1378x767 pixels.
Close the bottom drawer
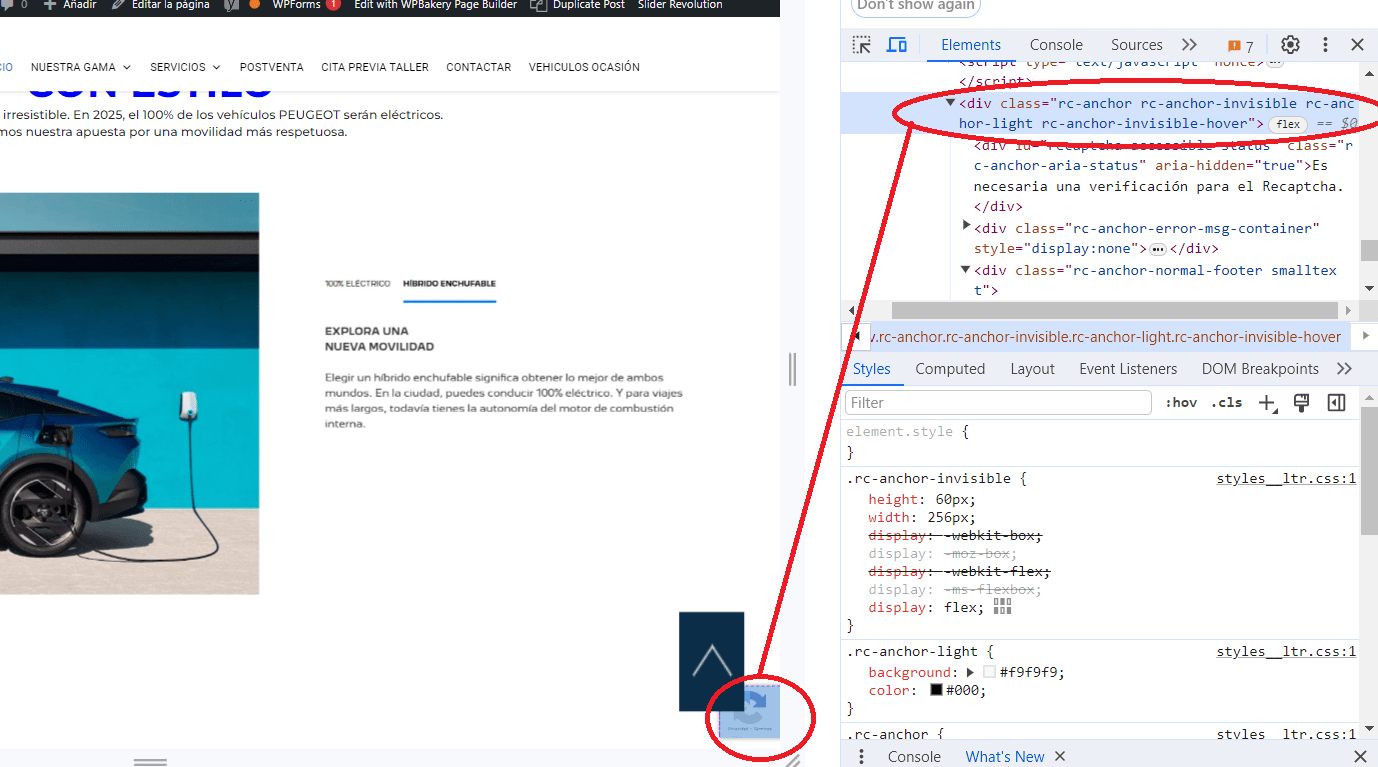coord(1359,757)
